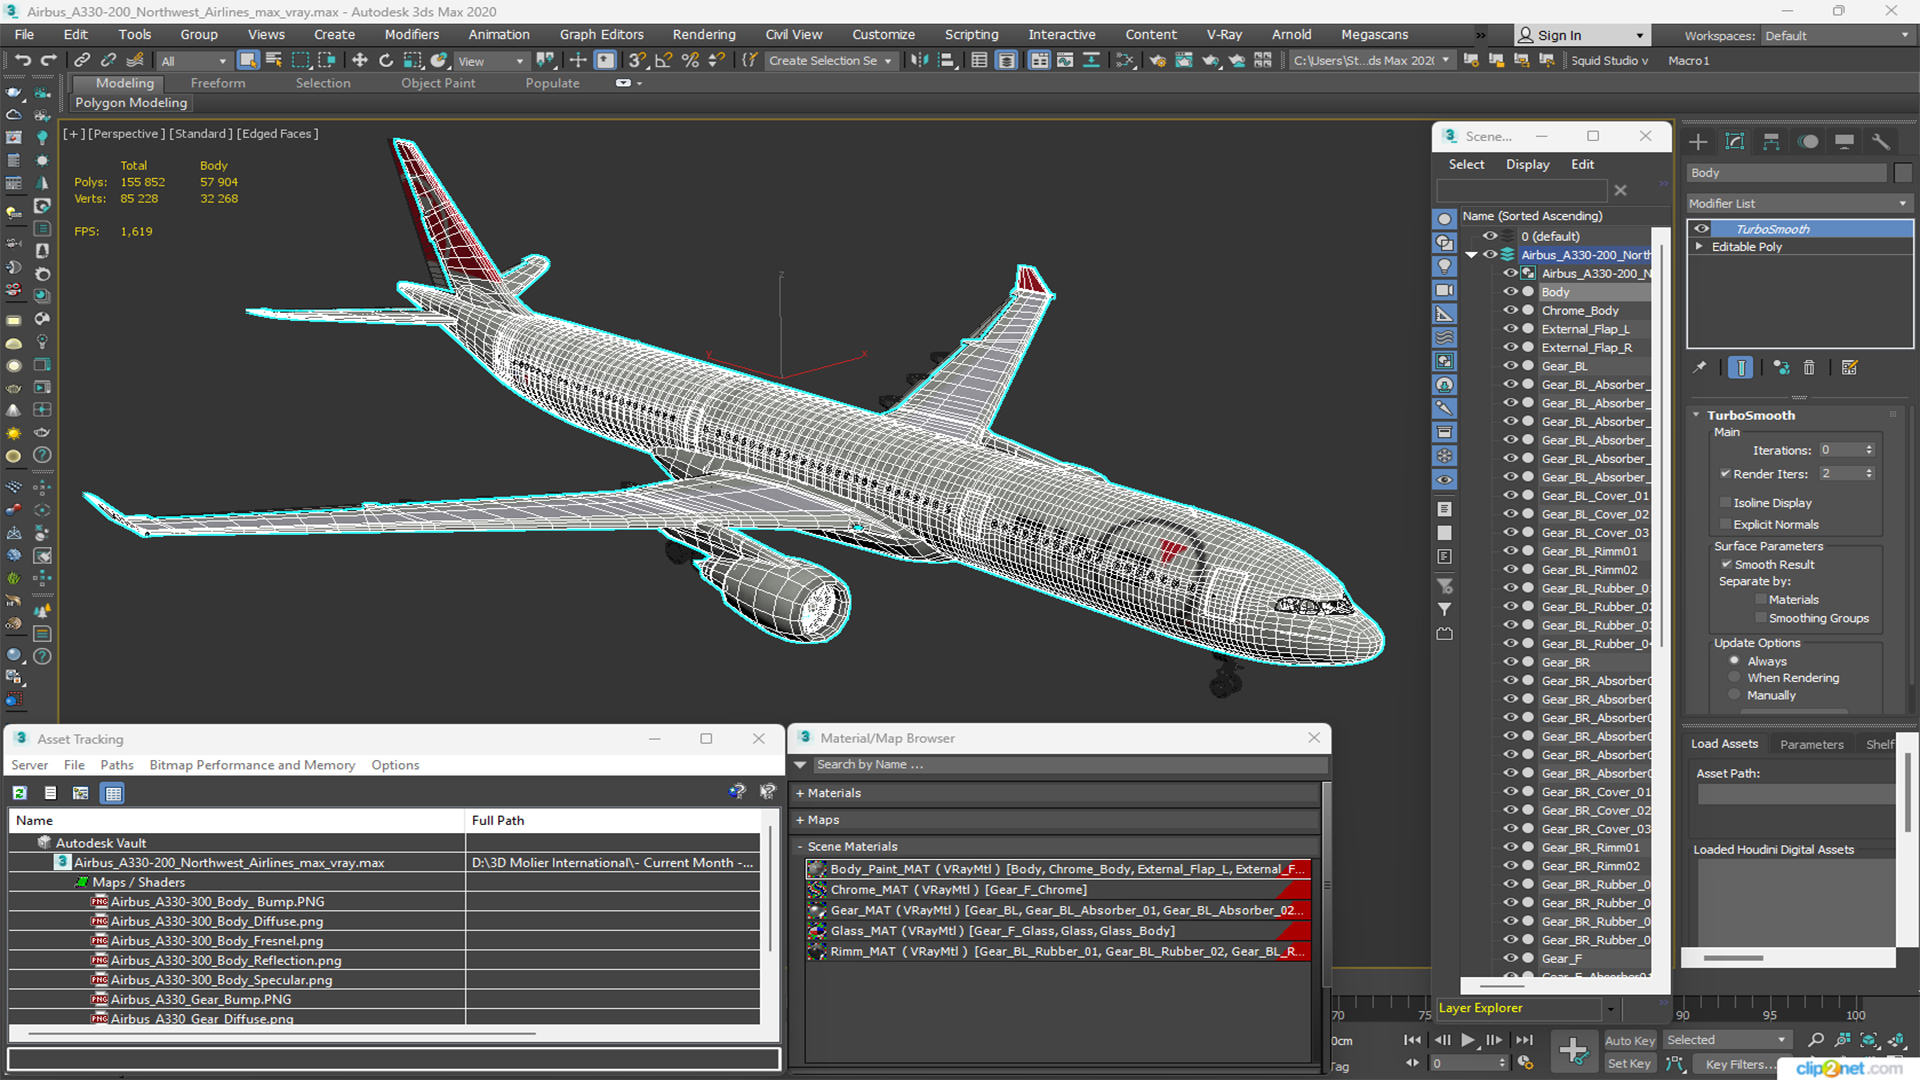Click the Set Key button
This screenshot has width=1920, height=1080.
1629,1064
